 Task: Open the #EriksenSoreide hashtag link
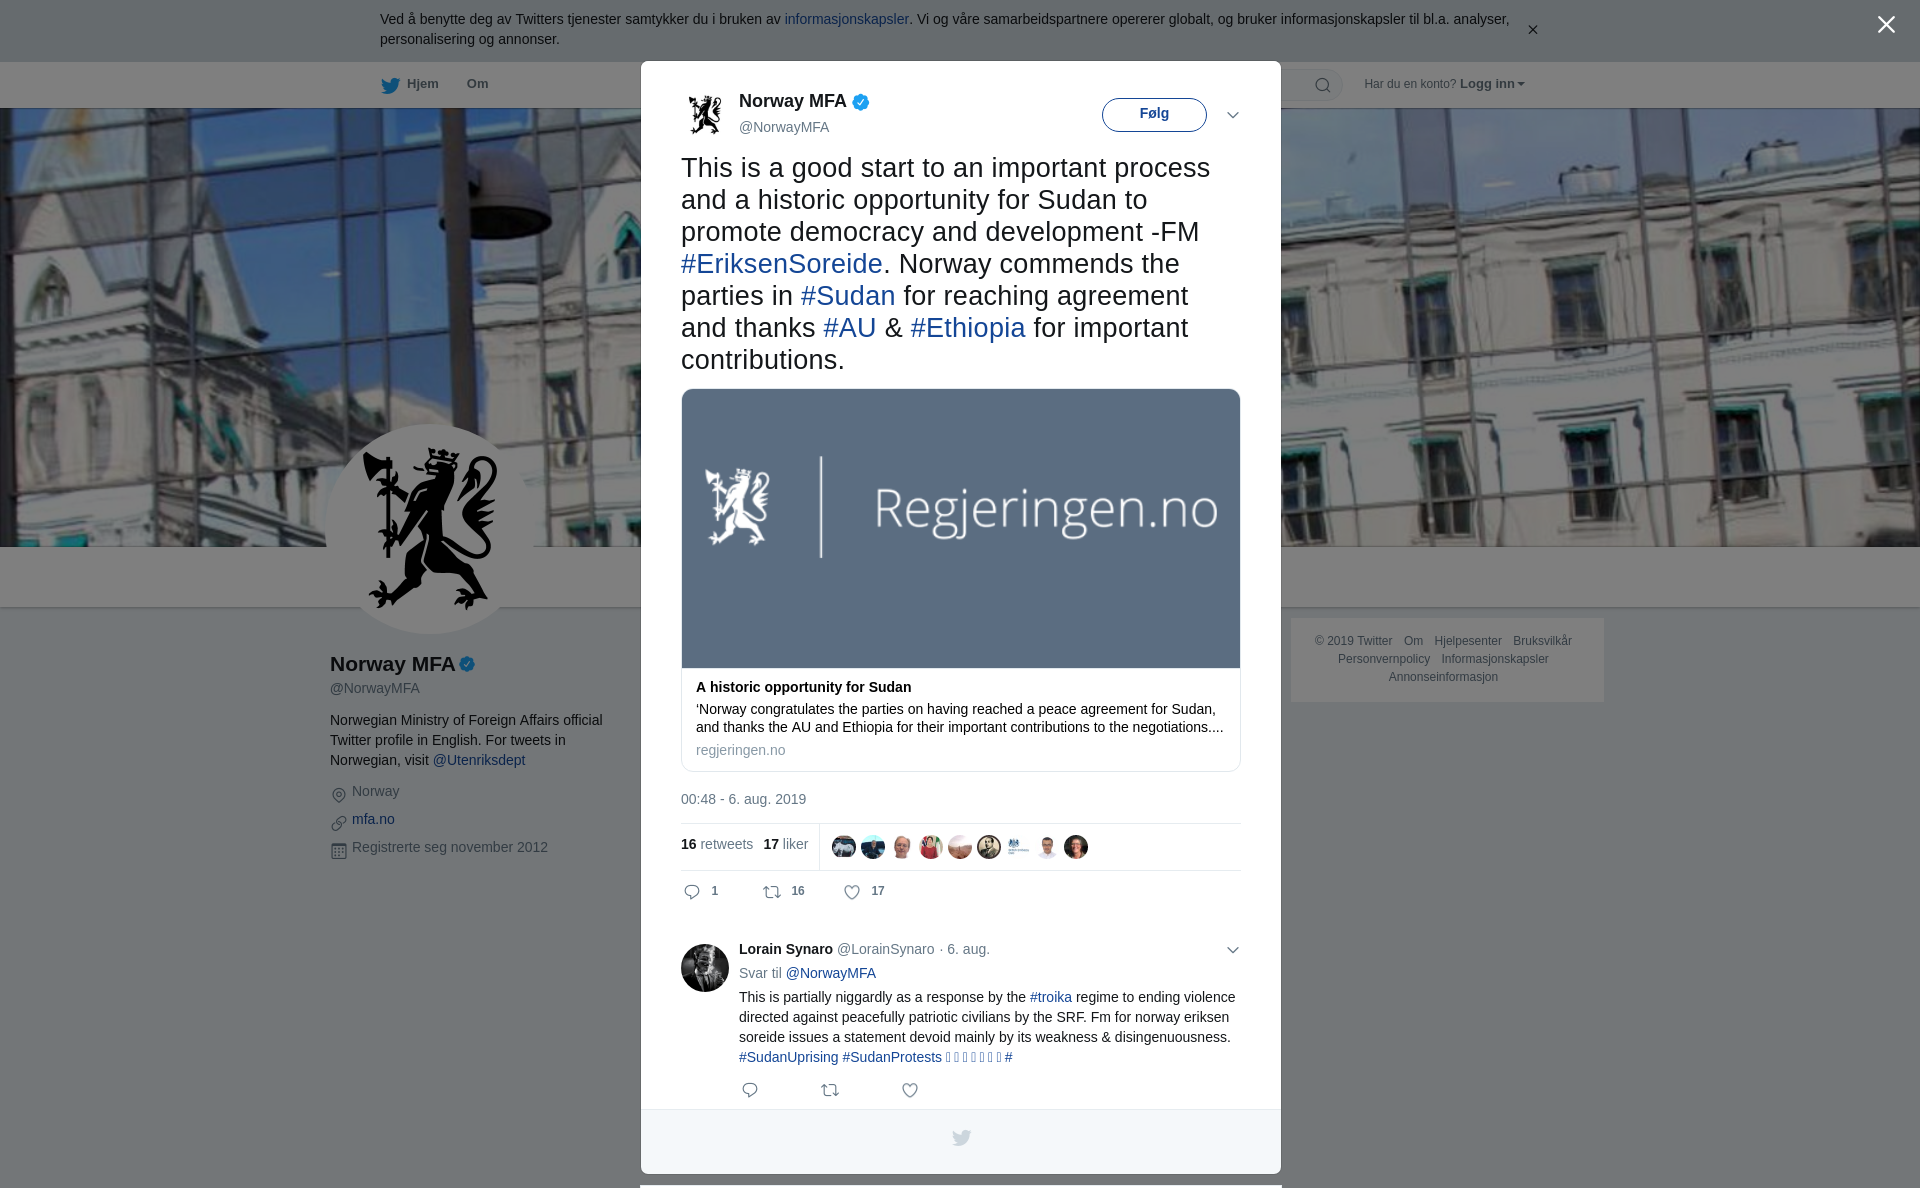[x=782, y=264]
